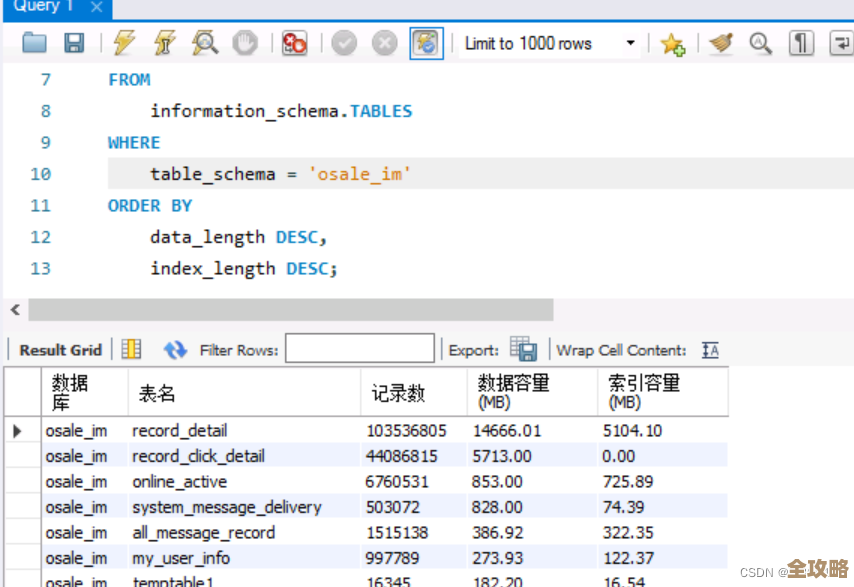Enable auto-commit with the highlighted toolbar toggle
Viewport: 854px width, 587px height.
pos(425,43)
